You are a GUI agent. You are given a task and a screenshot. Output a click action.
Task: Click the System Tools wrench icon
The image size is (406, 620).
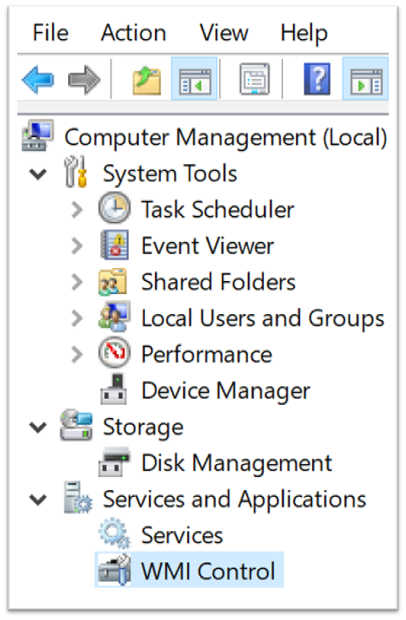point(75,172)
